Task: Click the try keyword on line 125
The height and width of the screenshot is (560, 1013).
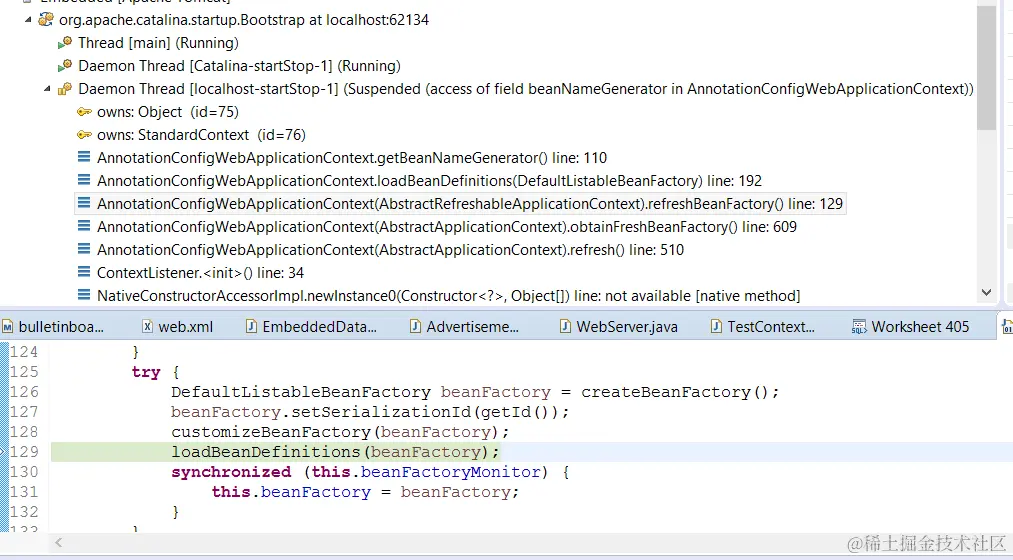Action: click(x=146, y=372)
